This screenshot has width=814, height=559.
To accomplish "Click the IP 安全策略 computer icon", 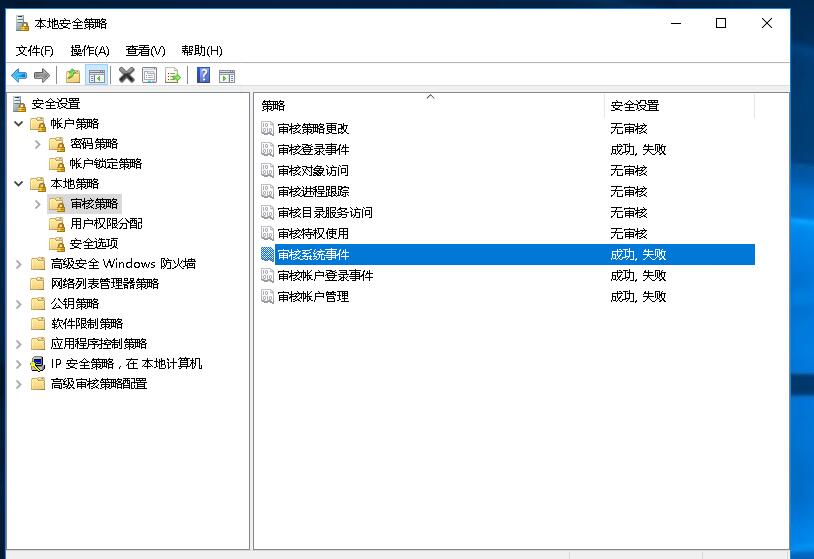I will tap(38, 364).
